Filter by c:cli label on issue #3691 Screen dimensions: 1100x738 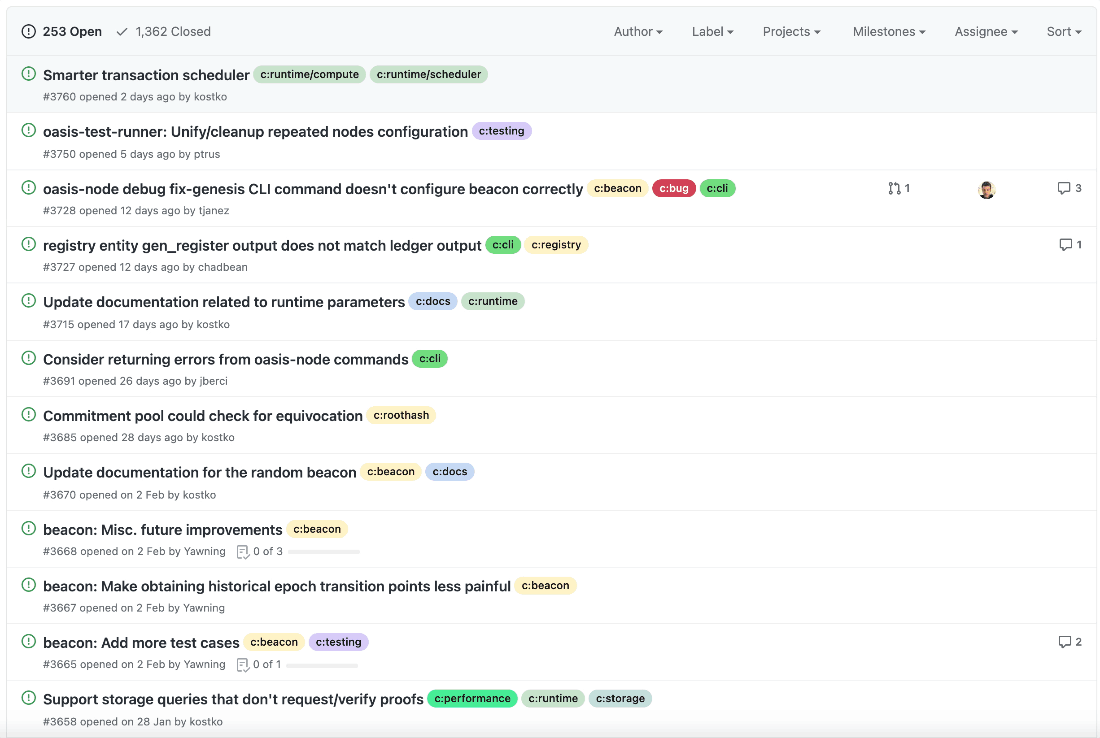pyautogui.click(x=429, y=359)
